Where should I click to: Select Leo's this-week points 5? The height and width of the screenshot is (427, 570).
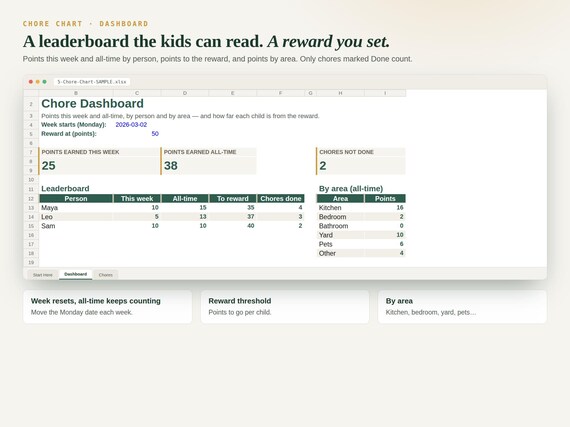point(137,217)
